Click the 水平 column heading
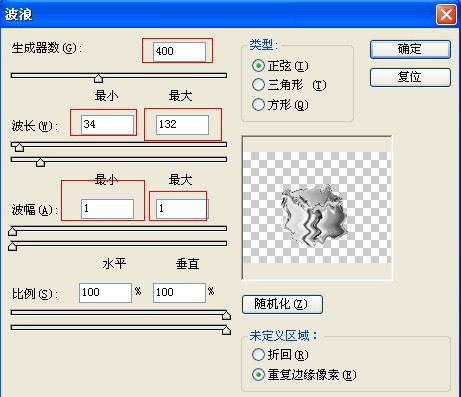Screen dimensions: 461x397 point(114,264)
